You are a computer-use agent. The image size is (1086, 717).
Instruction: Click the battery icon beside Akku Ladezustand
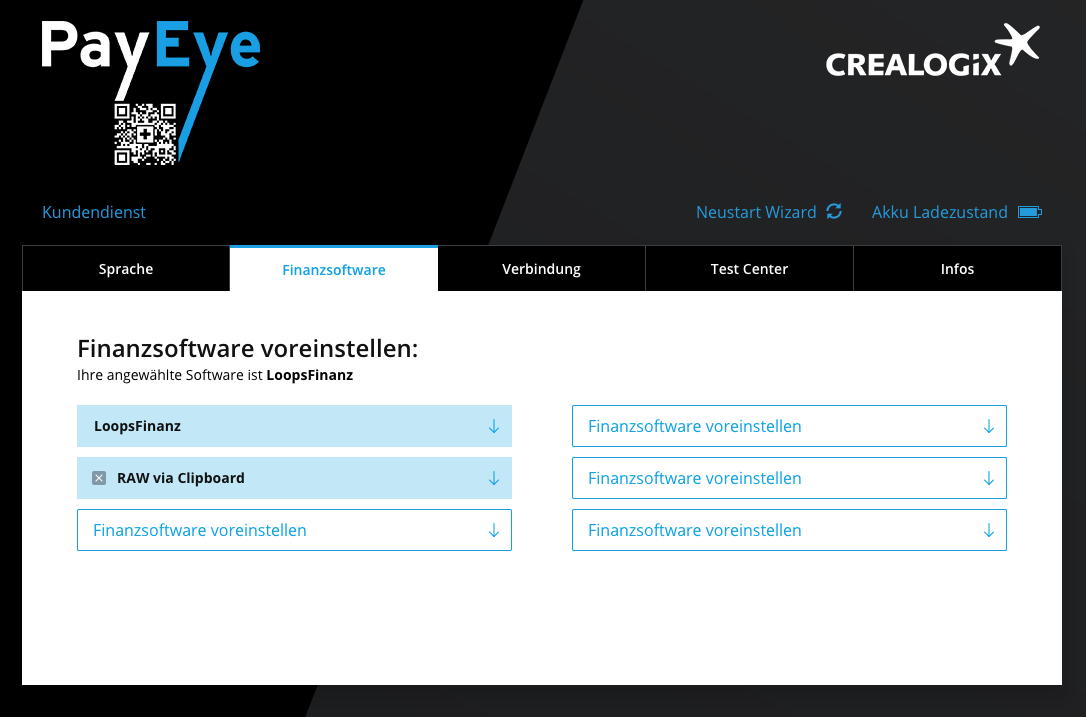tap(1030, 212)
